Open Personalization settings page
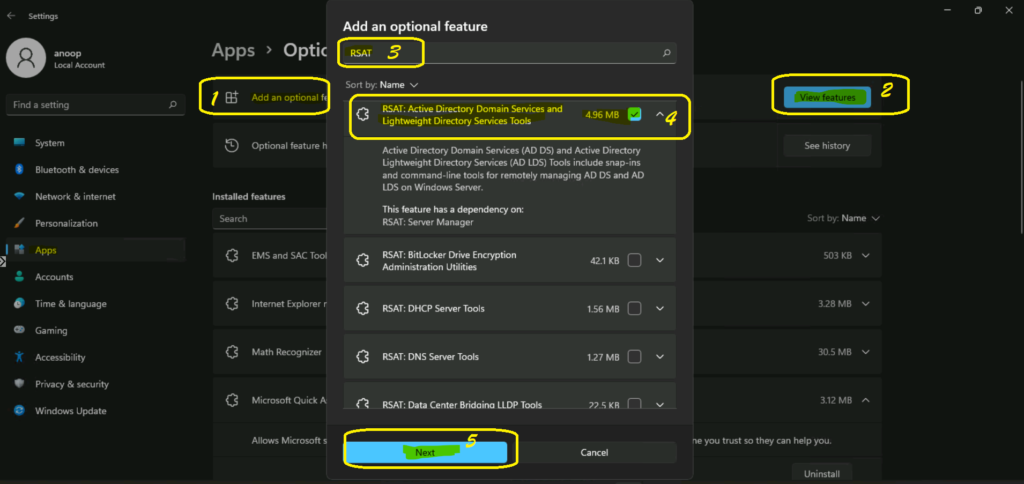 pyautogui.click(x=95, y=223)
